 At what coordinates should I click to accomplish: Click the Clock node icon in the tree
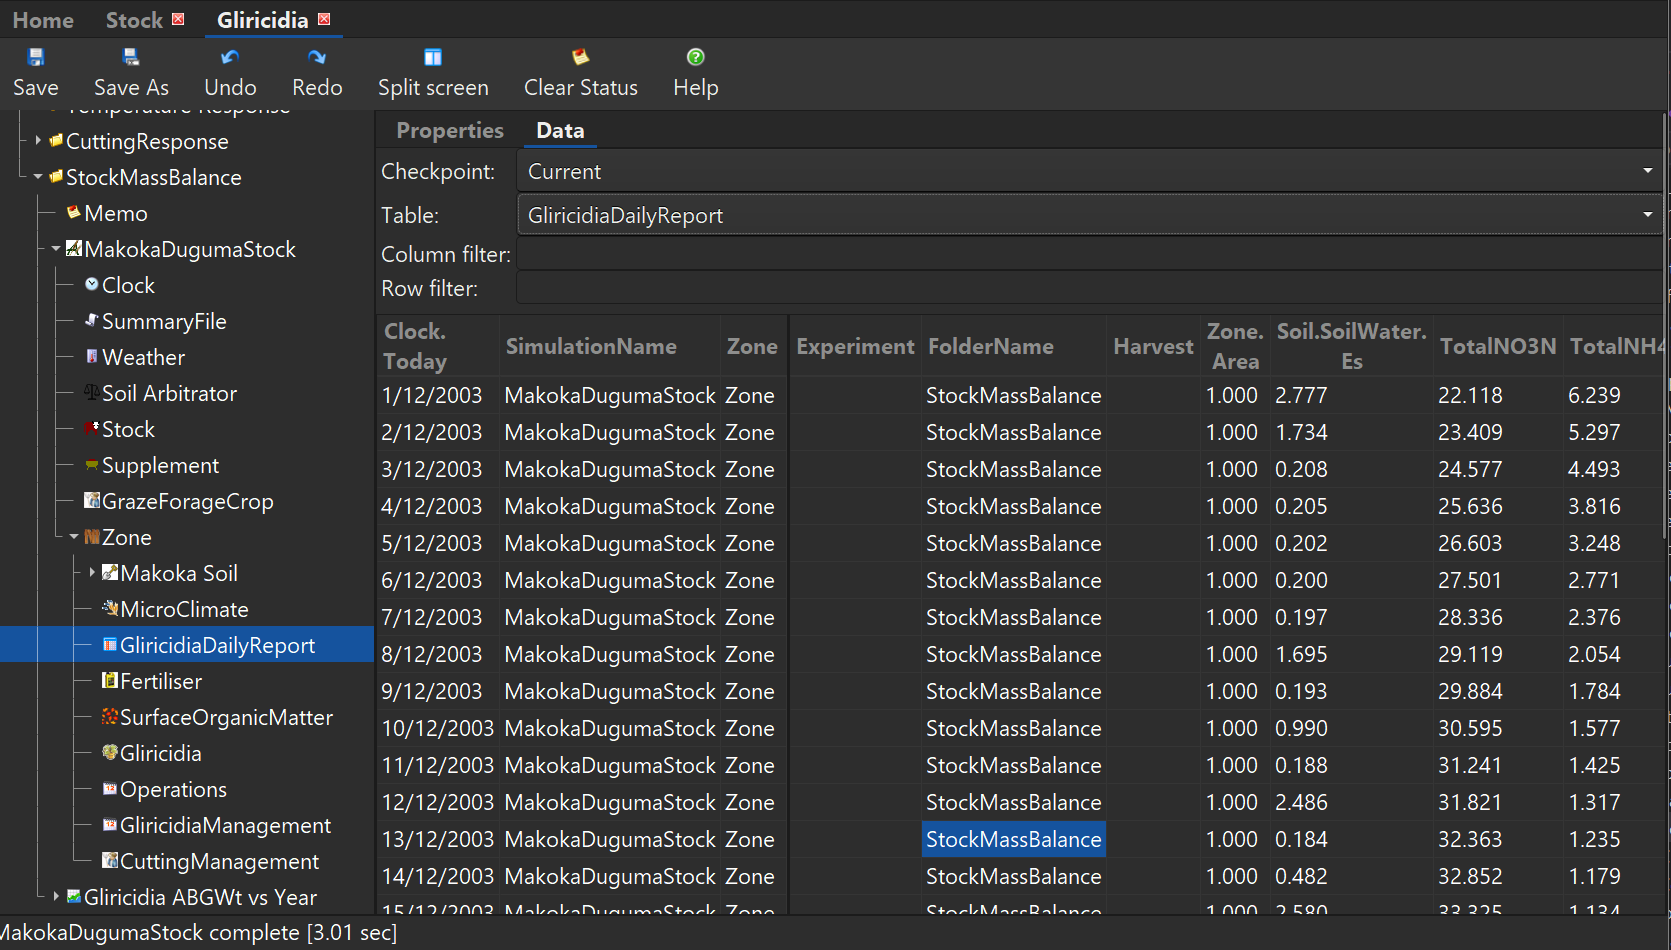click(x=91, y=285)
